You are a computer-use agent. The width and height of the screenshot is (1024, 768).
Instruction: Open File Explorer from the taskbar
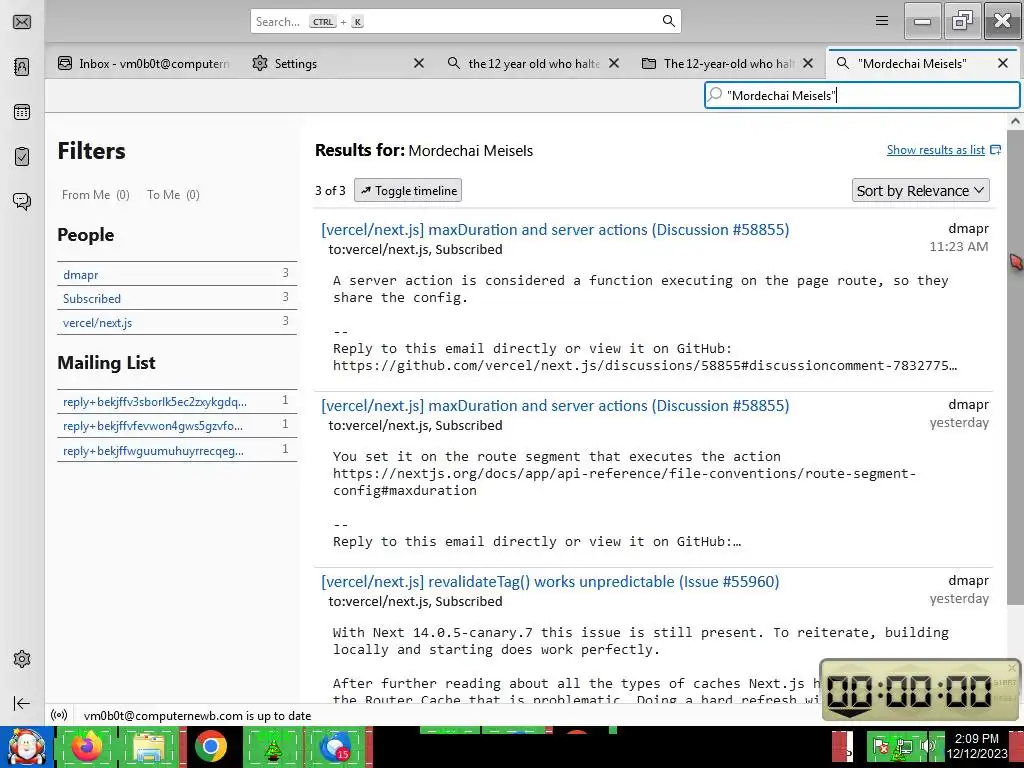149,747
